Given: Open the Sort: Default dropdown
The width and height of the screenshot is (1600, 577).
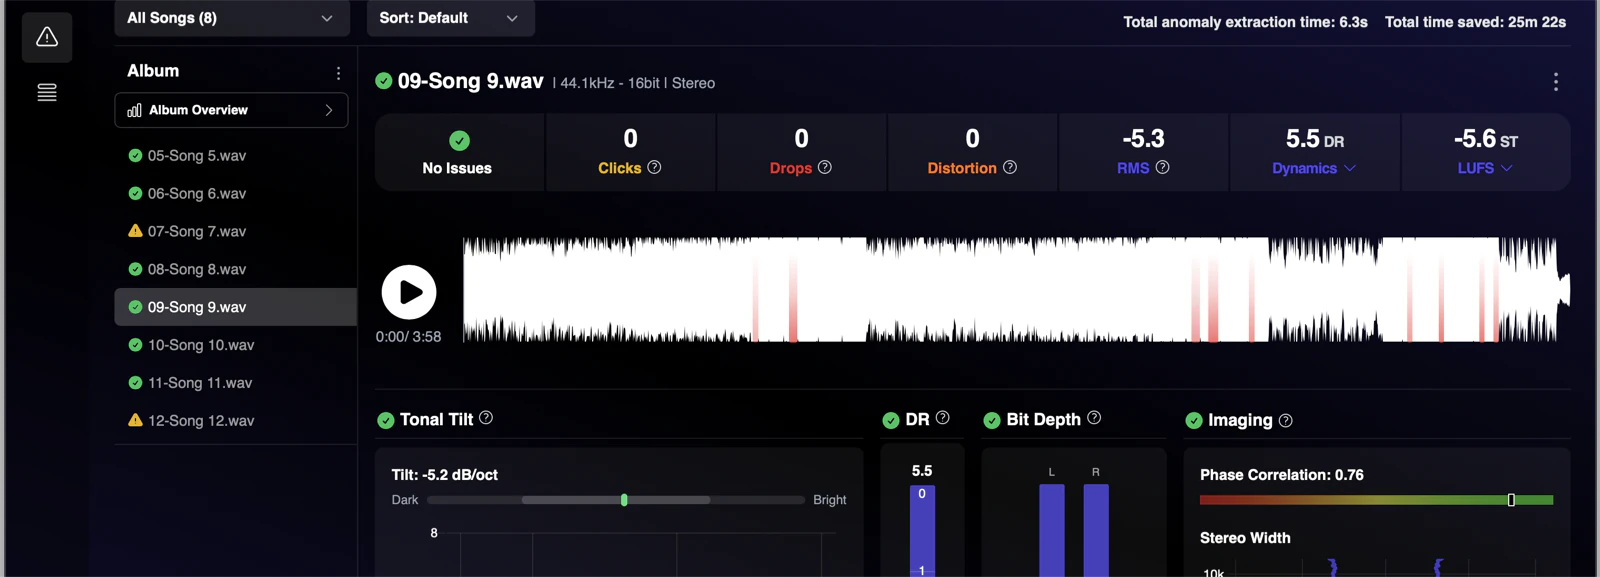Looking at the screenshot, I should pos(451,18).
